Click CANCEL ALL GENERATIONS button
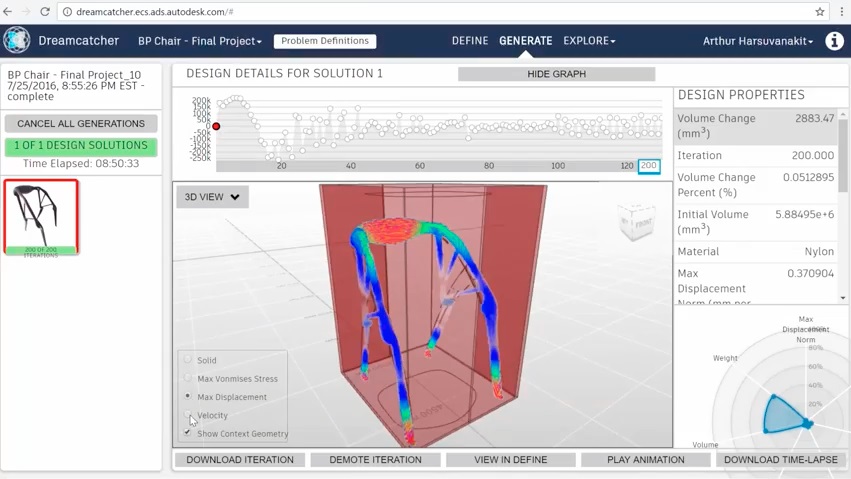 (x=81, y=124)
